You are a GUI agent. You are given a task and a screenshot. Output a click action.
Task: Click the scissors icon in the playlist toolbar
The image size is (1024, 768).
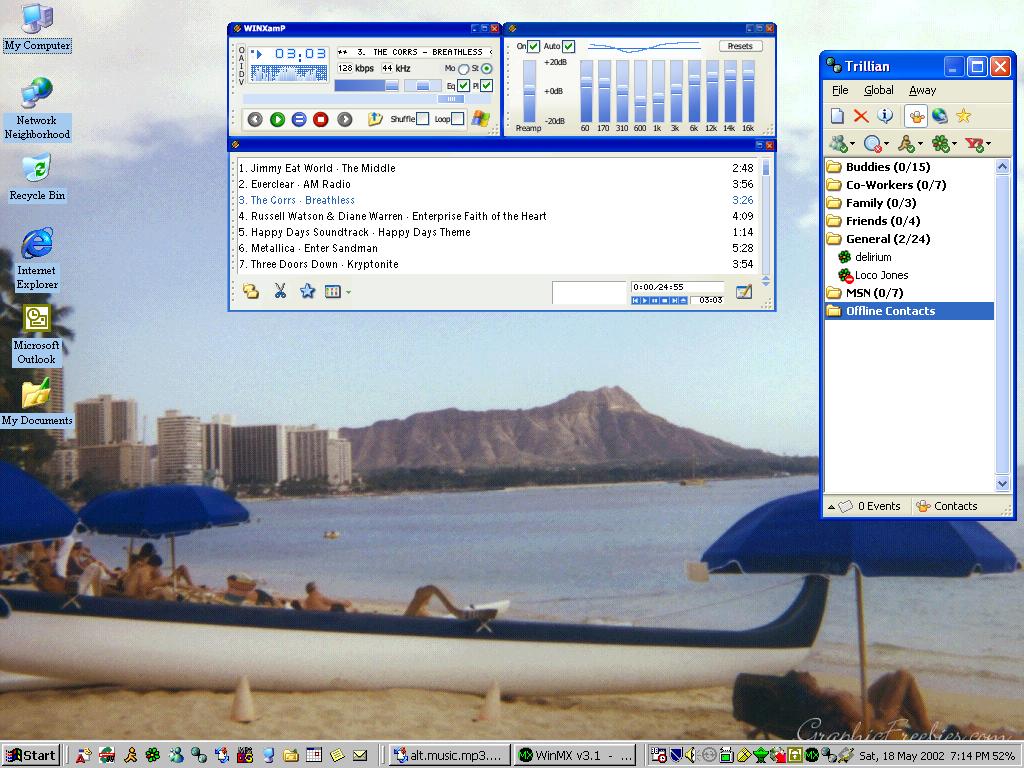(x=280, y=291)
